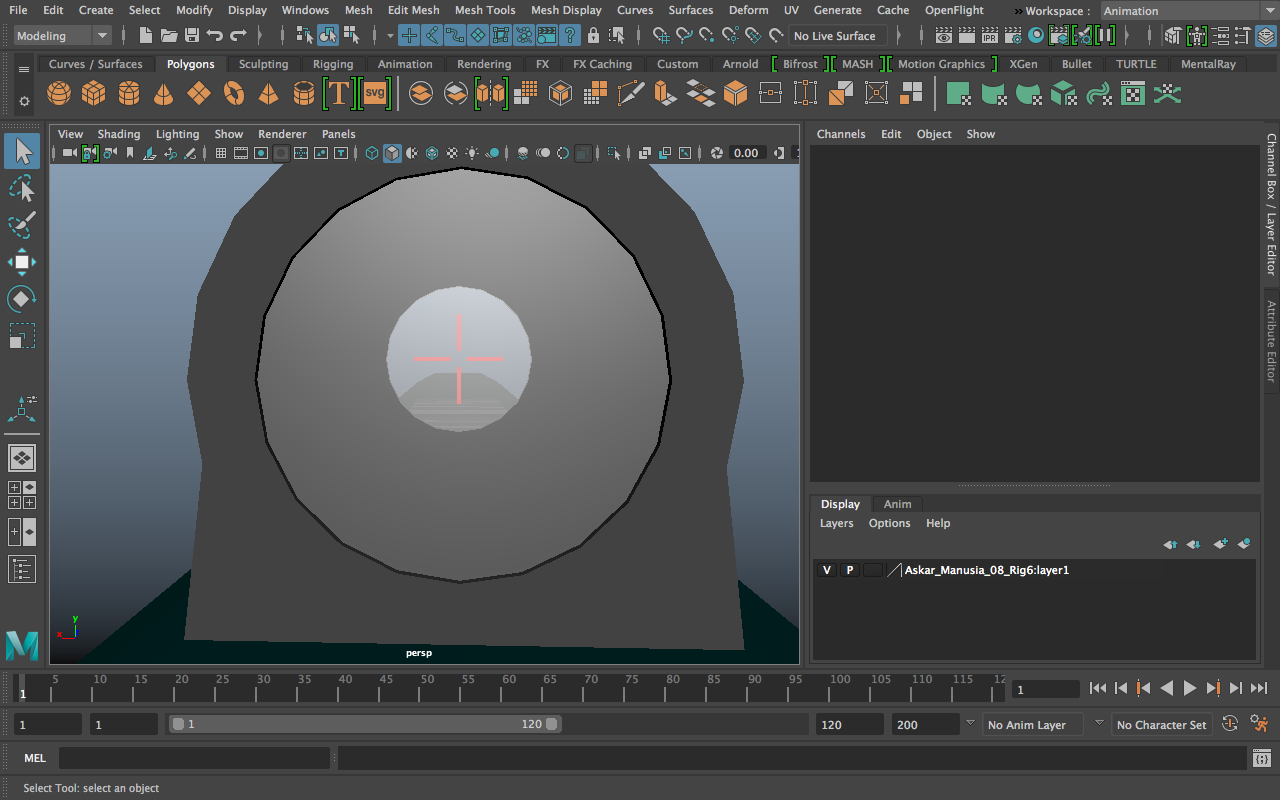Select the Lasso tool in the toolbox
The width and height of the screenshot is (1280, 800).
(x=22, y=189)
